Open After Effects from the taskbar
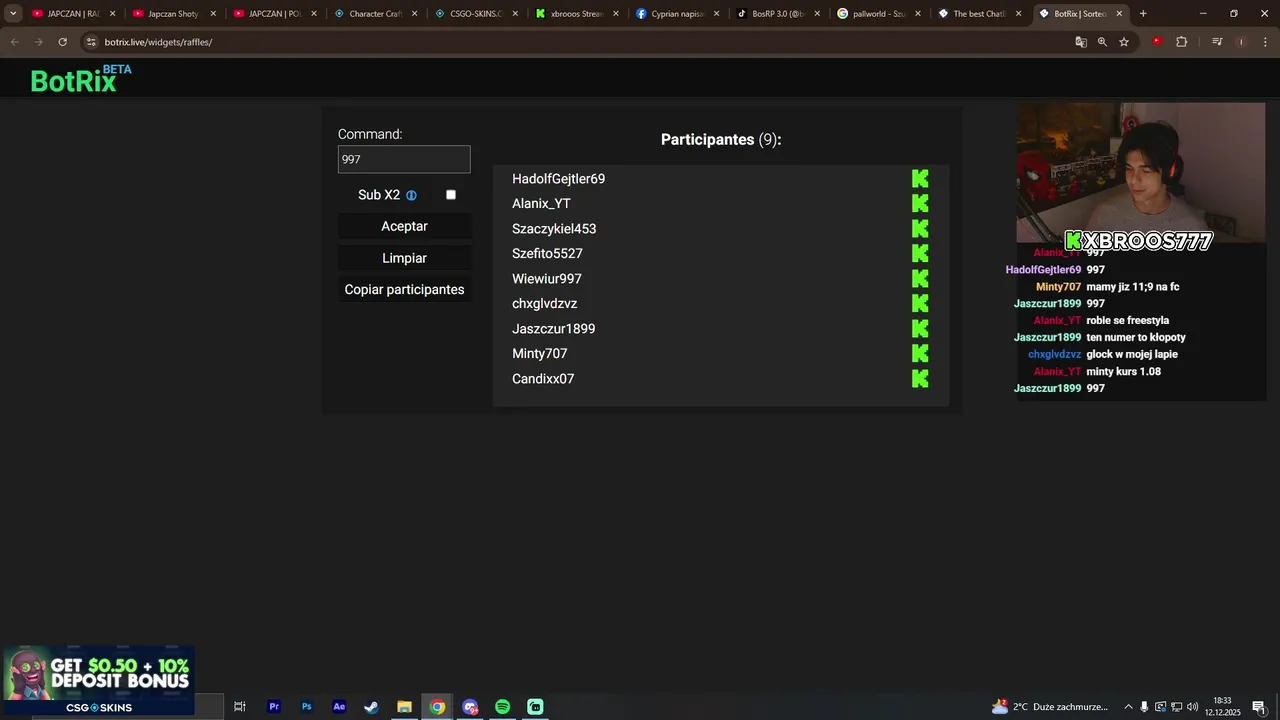Viewport: 1280px width, 720px height. pos(339,707)
